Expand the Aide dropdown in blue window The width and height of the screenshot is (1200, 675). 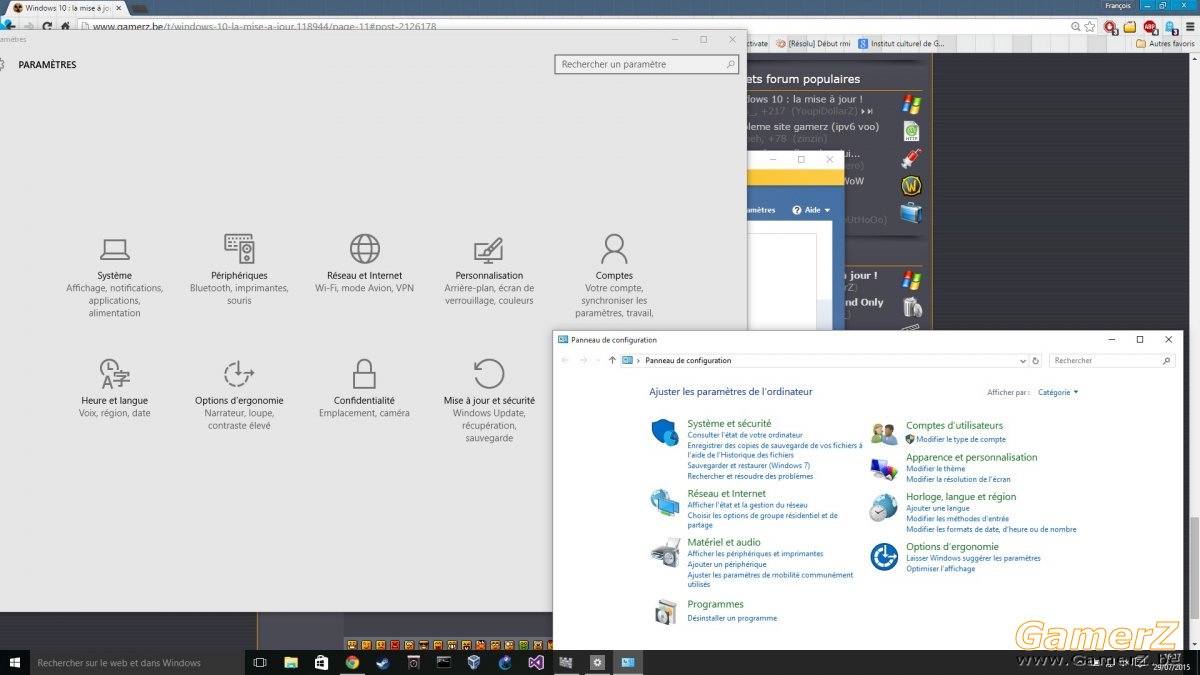tap(812, 210)
